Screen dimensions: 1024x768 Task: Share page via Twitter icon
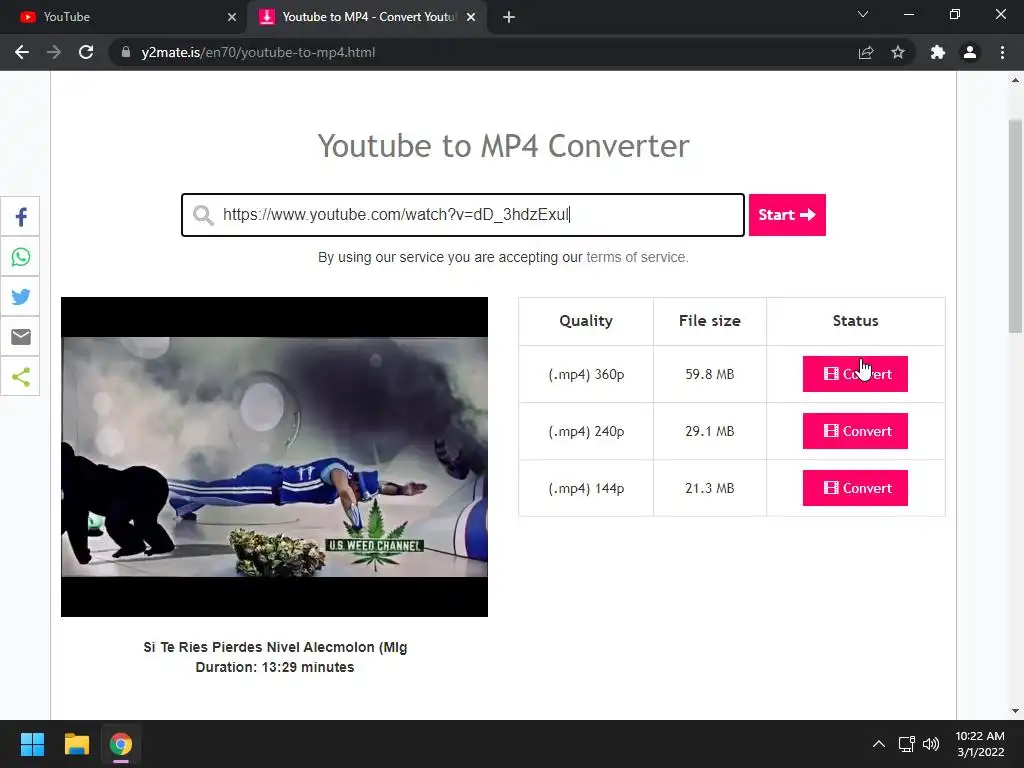point(20,296)
